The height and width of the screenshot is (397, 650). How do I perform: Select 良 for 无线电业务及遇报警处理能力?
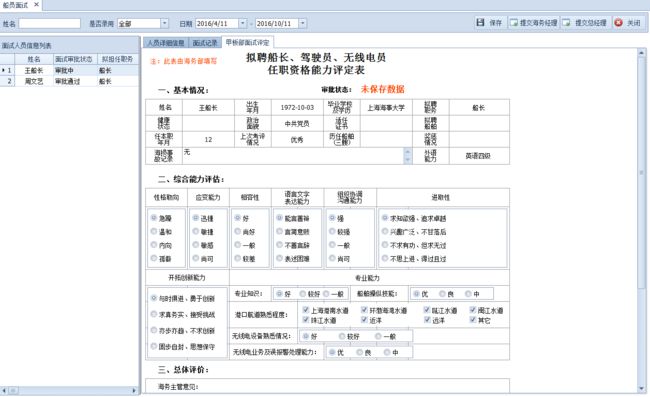[360, 352]
